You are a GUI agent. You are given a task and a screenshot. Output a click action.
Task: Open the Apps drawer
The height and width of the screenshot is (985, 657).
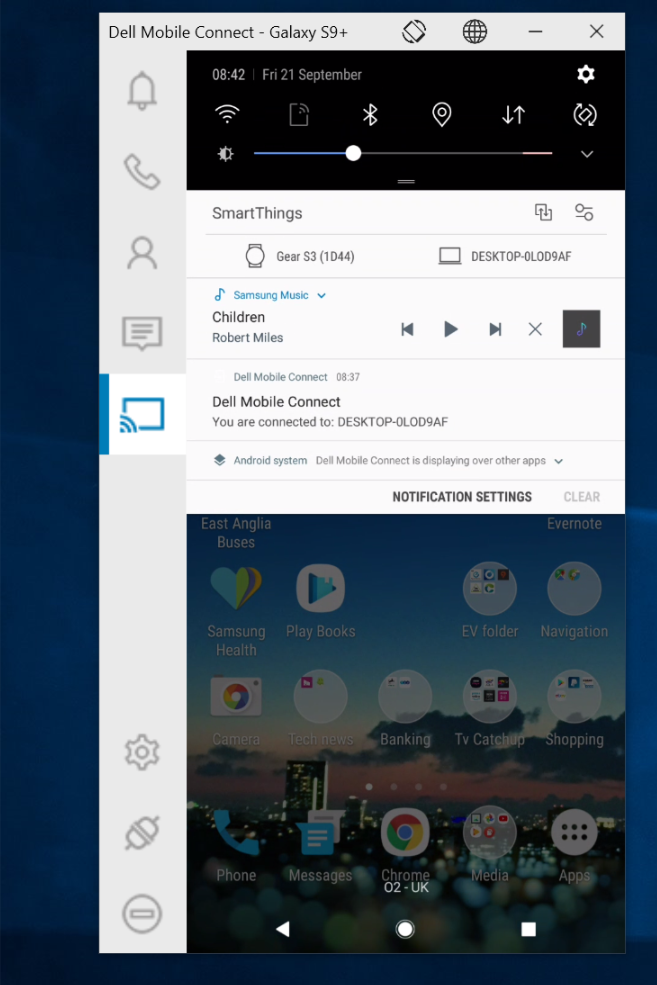(574, 832)
